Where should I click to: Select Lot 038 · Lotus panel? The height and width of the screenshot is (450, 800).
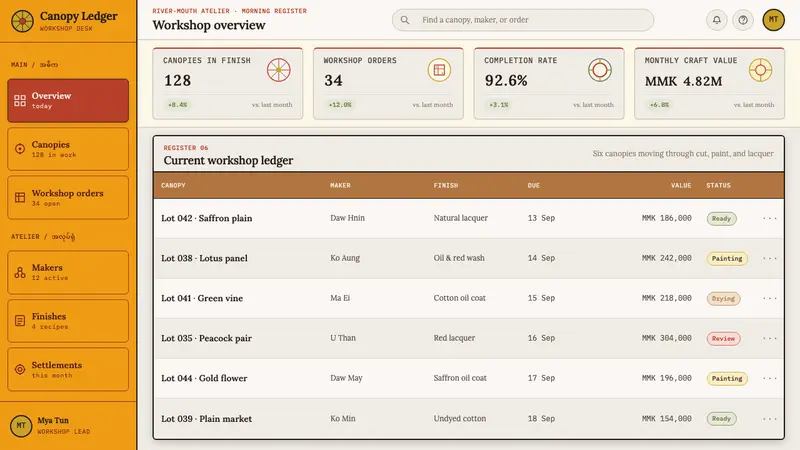point(205,258)
